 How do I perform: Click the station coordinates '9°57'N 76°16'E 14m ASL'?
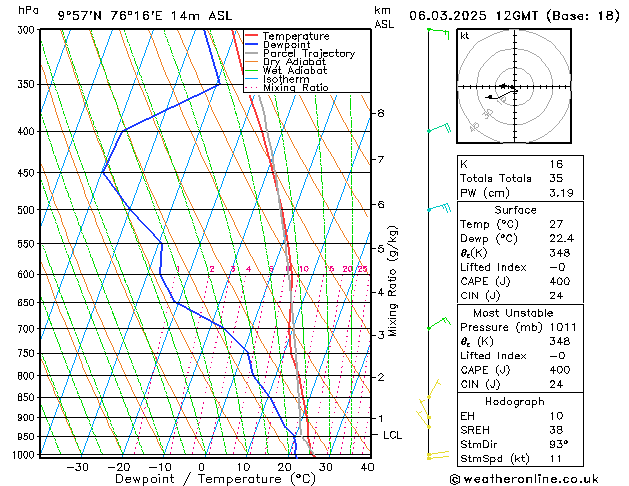click(145, 16)
